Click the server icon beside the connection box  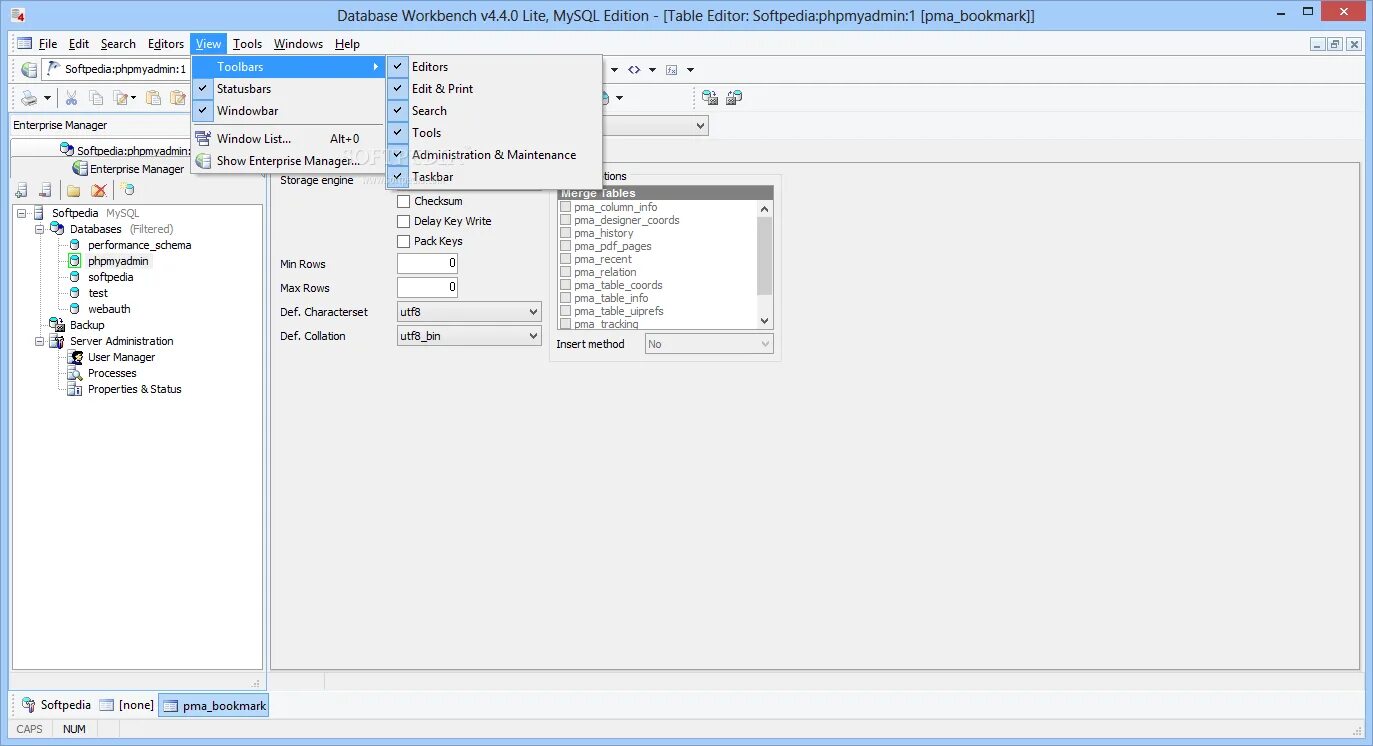coord(29,69)
